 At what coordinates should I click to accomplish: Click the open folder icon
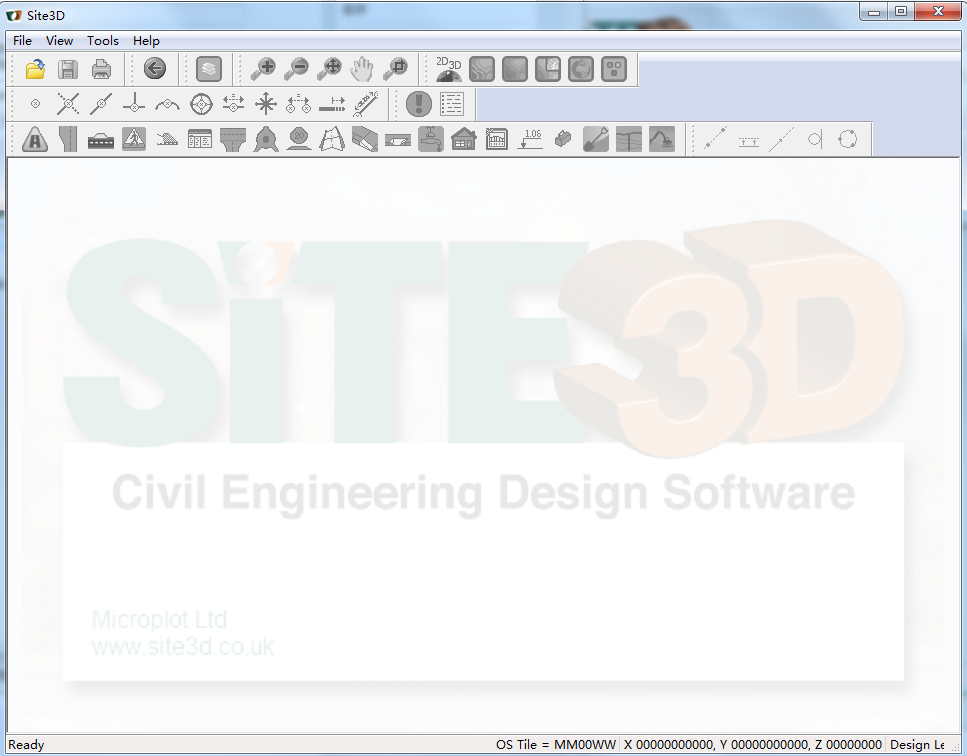tap(35, 68)
